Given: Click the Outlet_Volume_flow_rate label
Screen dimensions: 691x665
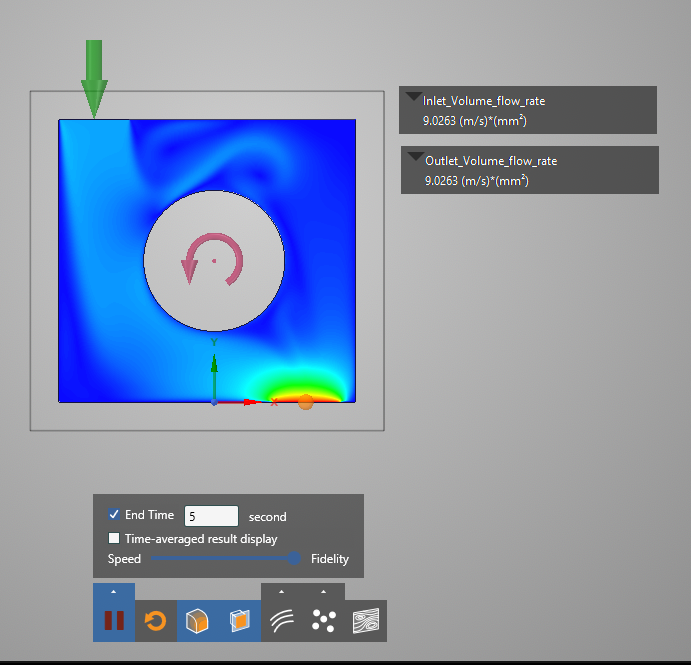Looking at the screenshot, I should click(491, 161).
